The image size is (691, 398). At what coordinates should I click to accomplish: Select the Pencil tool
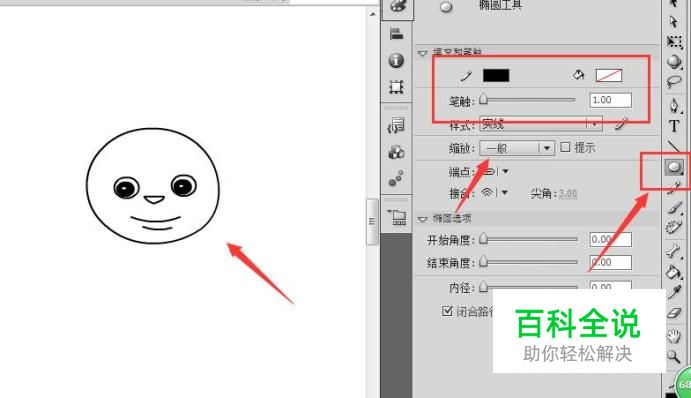(x=674, y=188)
